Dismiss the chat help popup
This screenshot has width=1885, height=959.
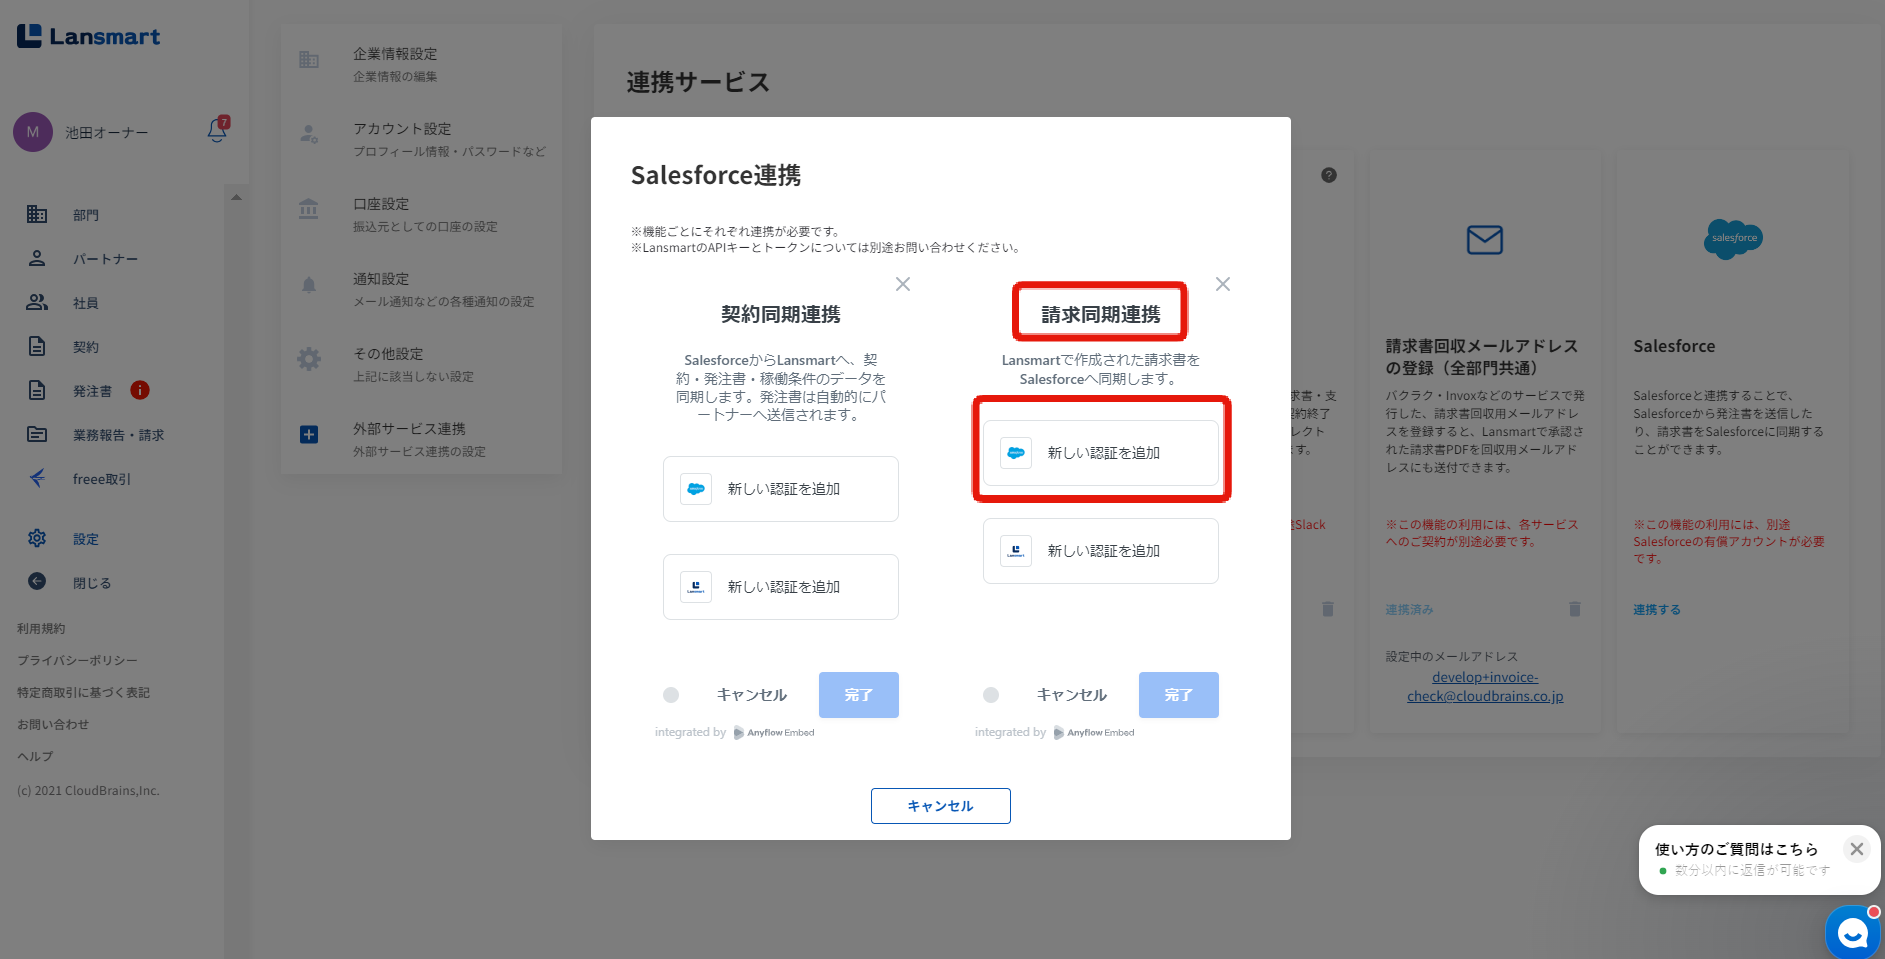coord(1856,849)
